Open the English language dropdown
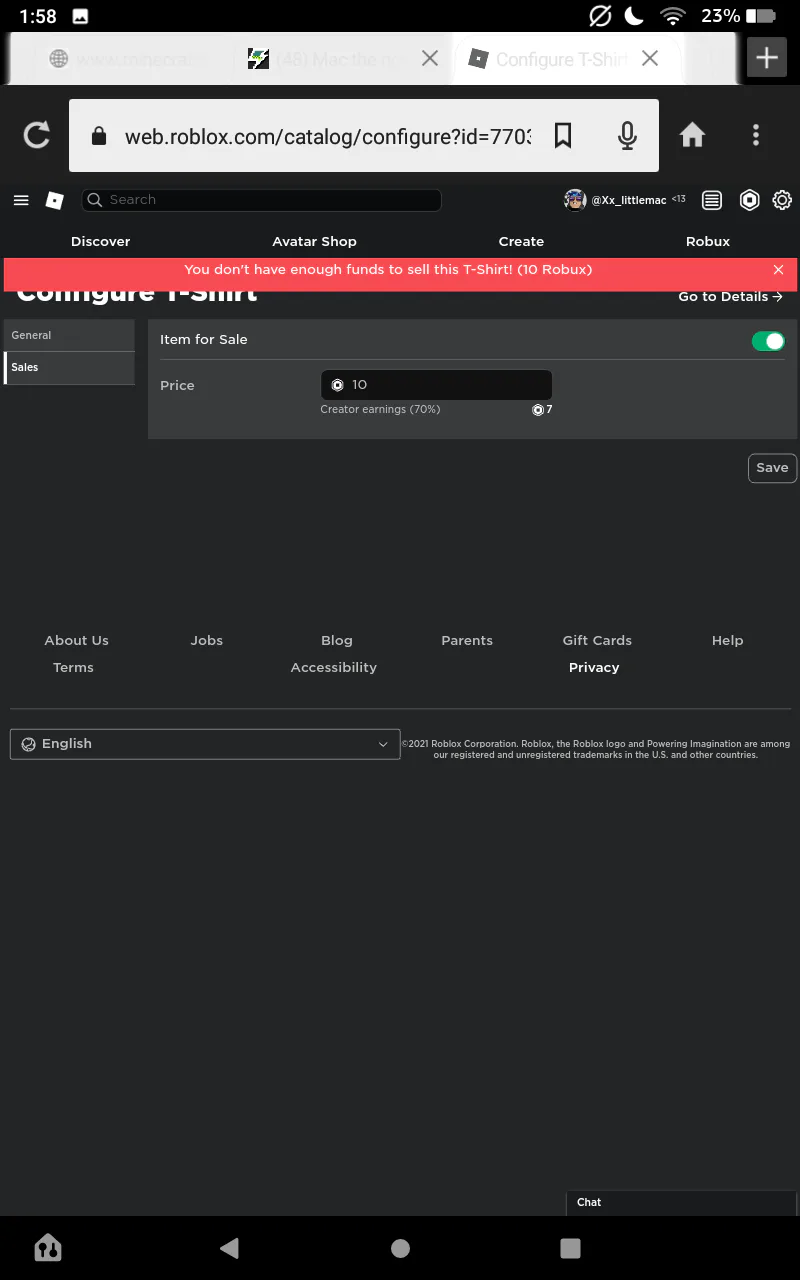The image size is (800, 1280). (205, 744)
